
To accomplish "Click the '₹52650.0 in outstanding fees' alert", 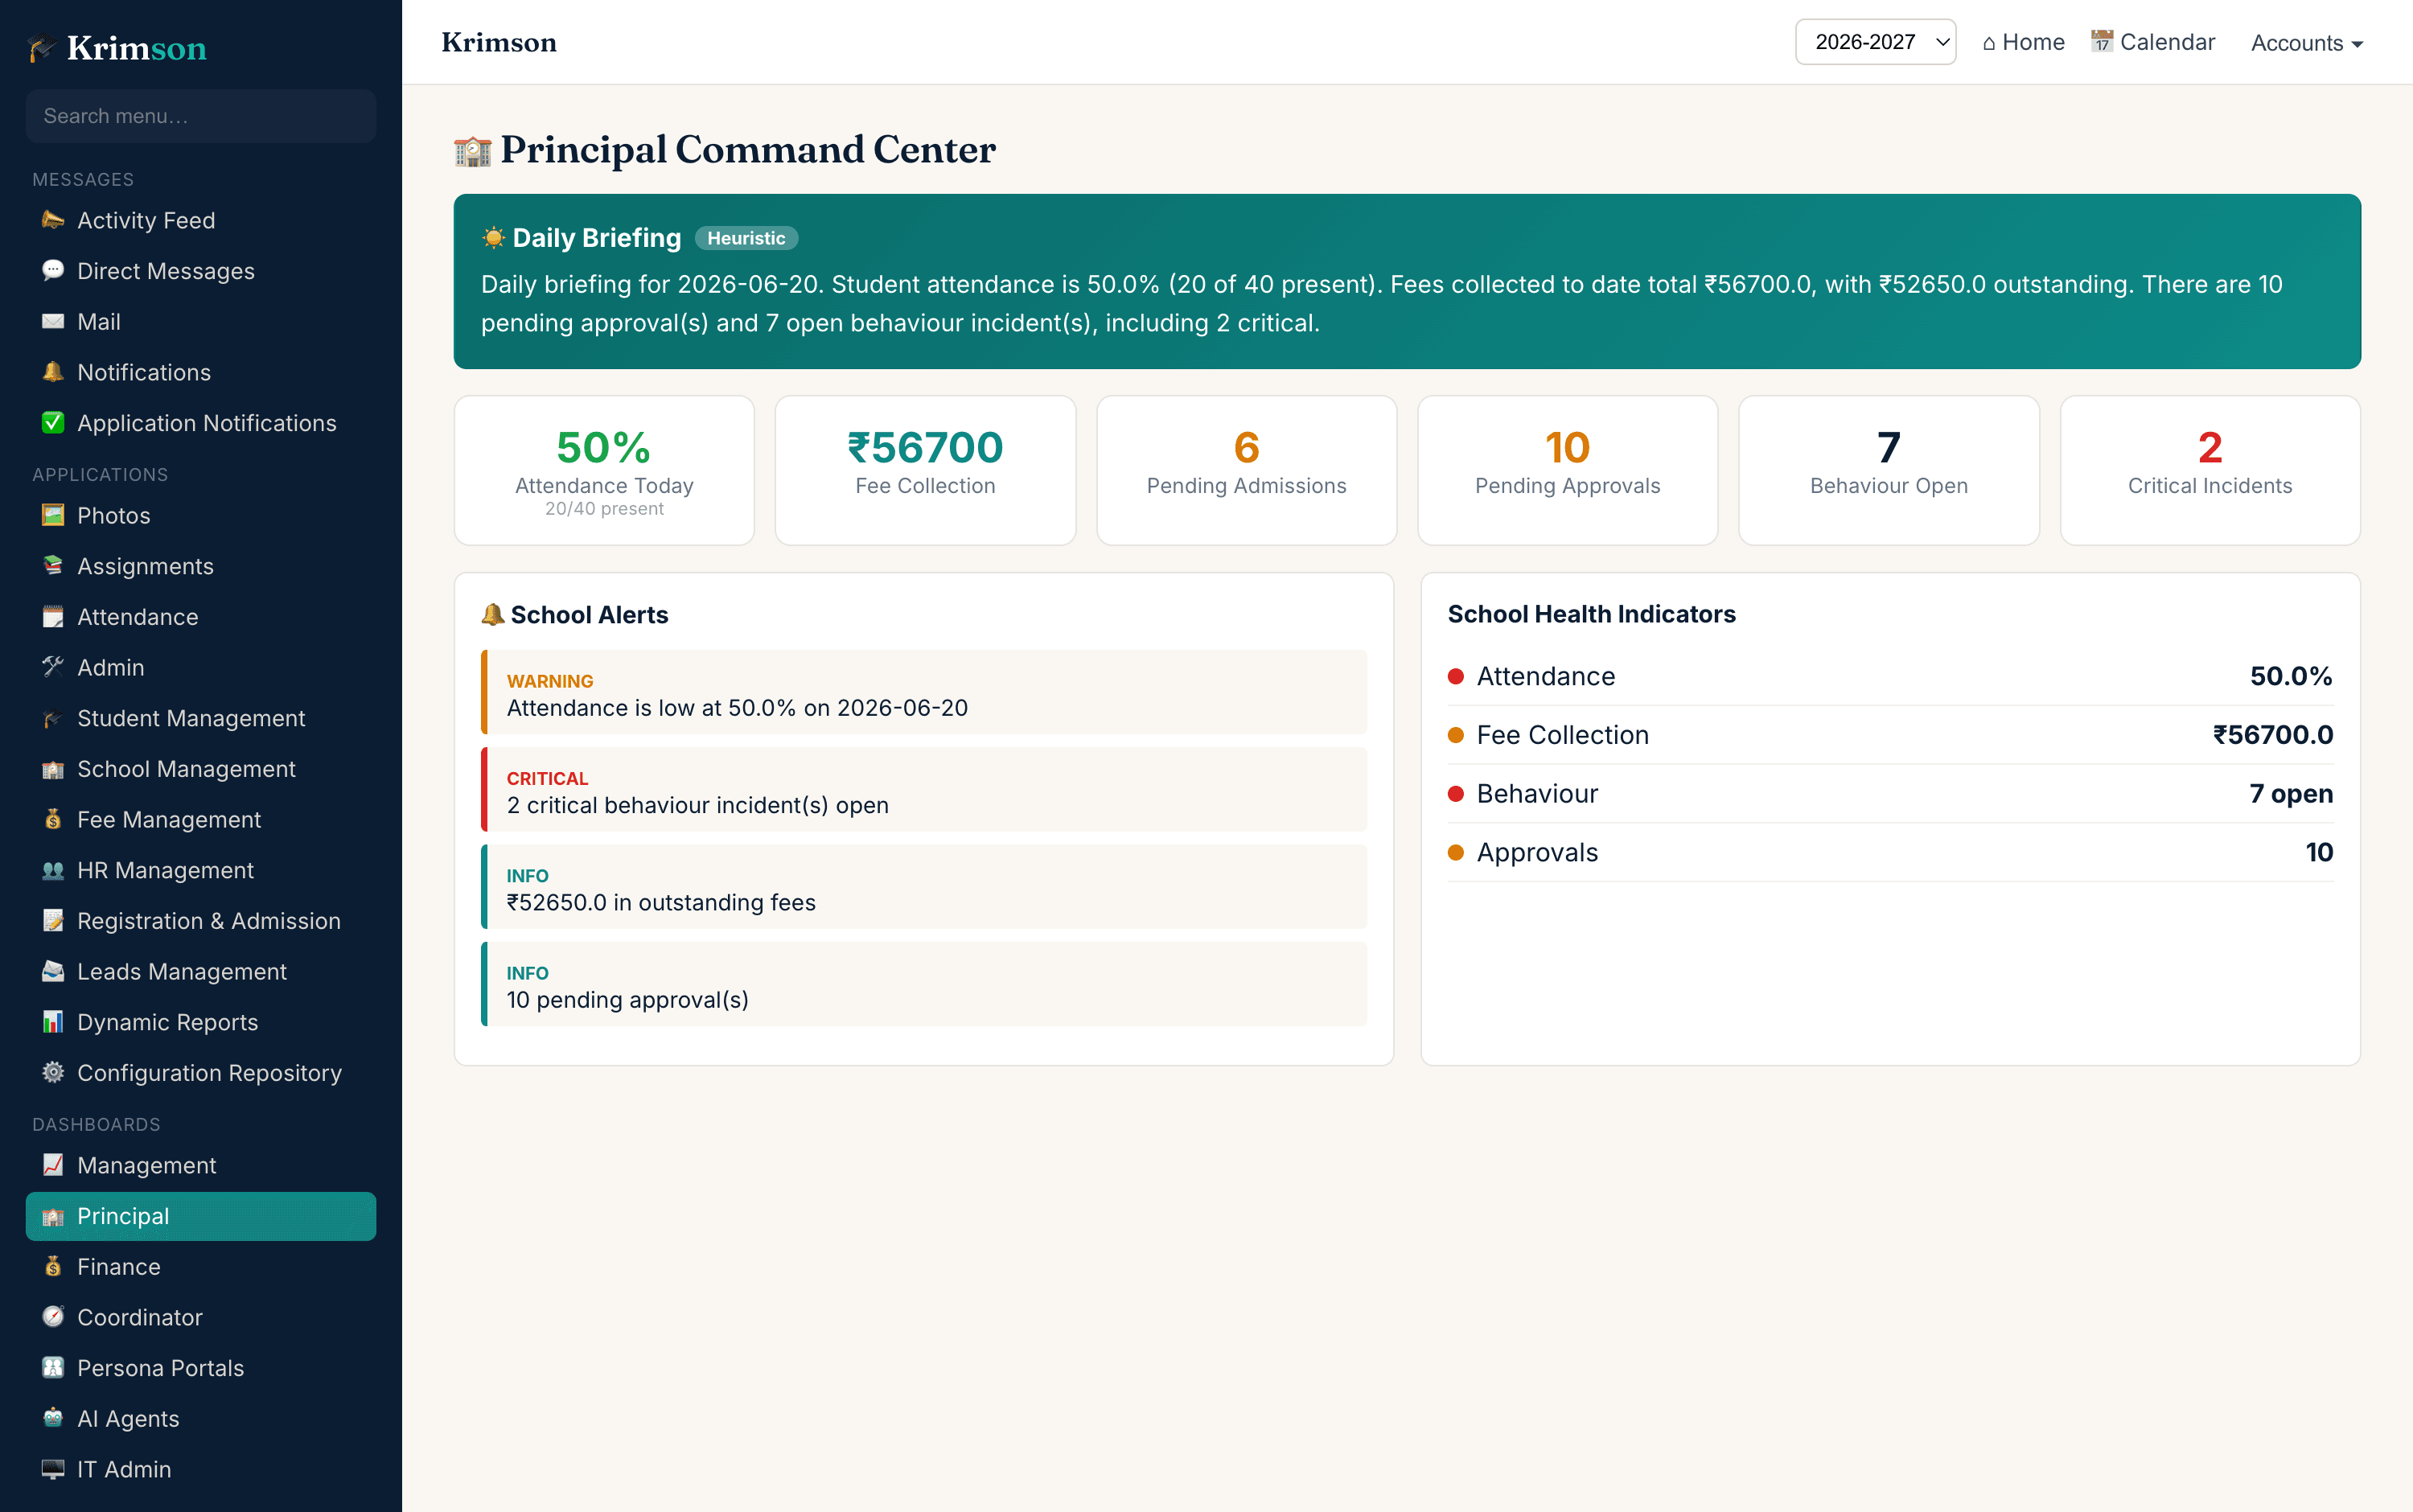I will 924,887.
